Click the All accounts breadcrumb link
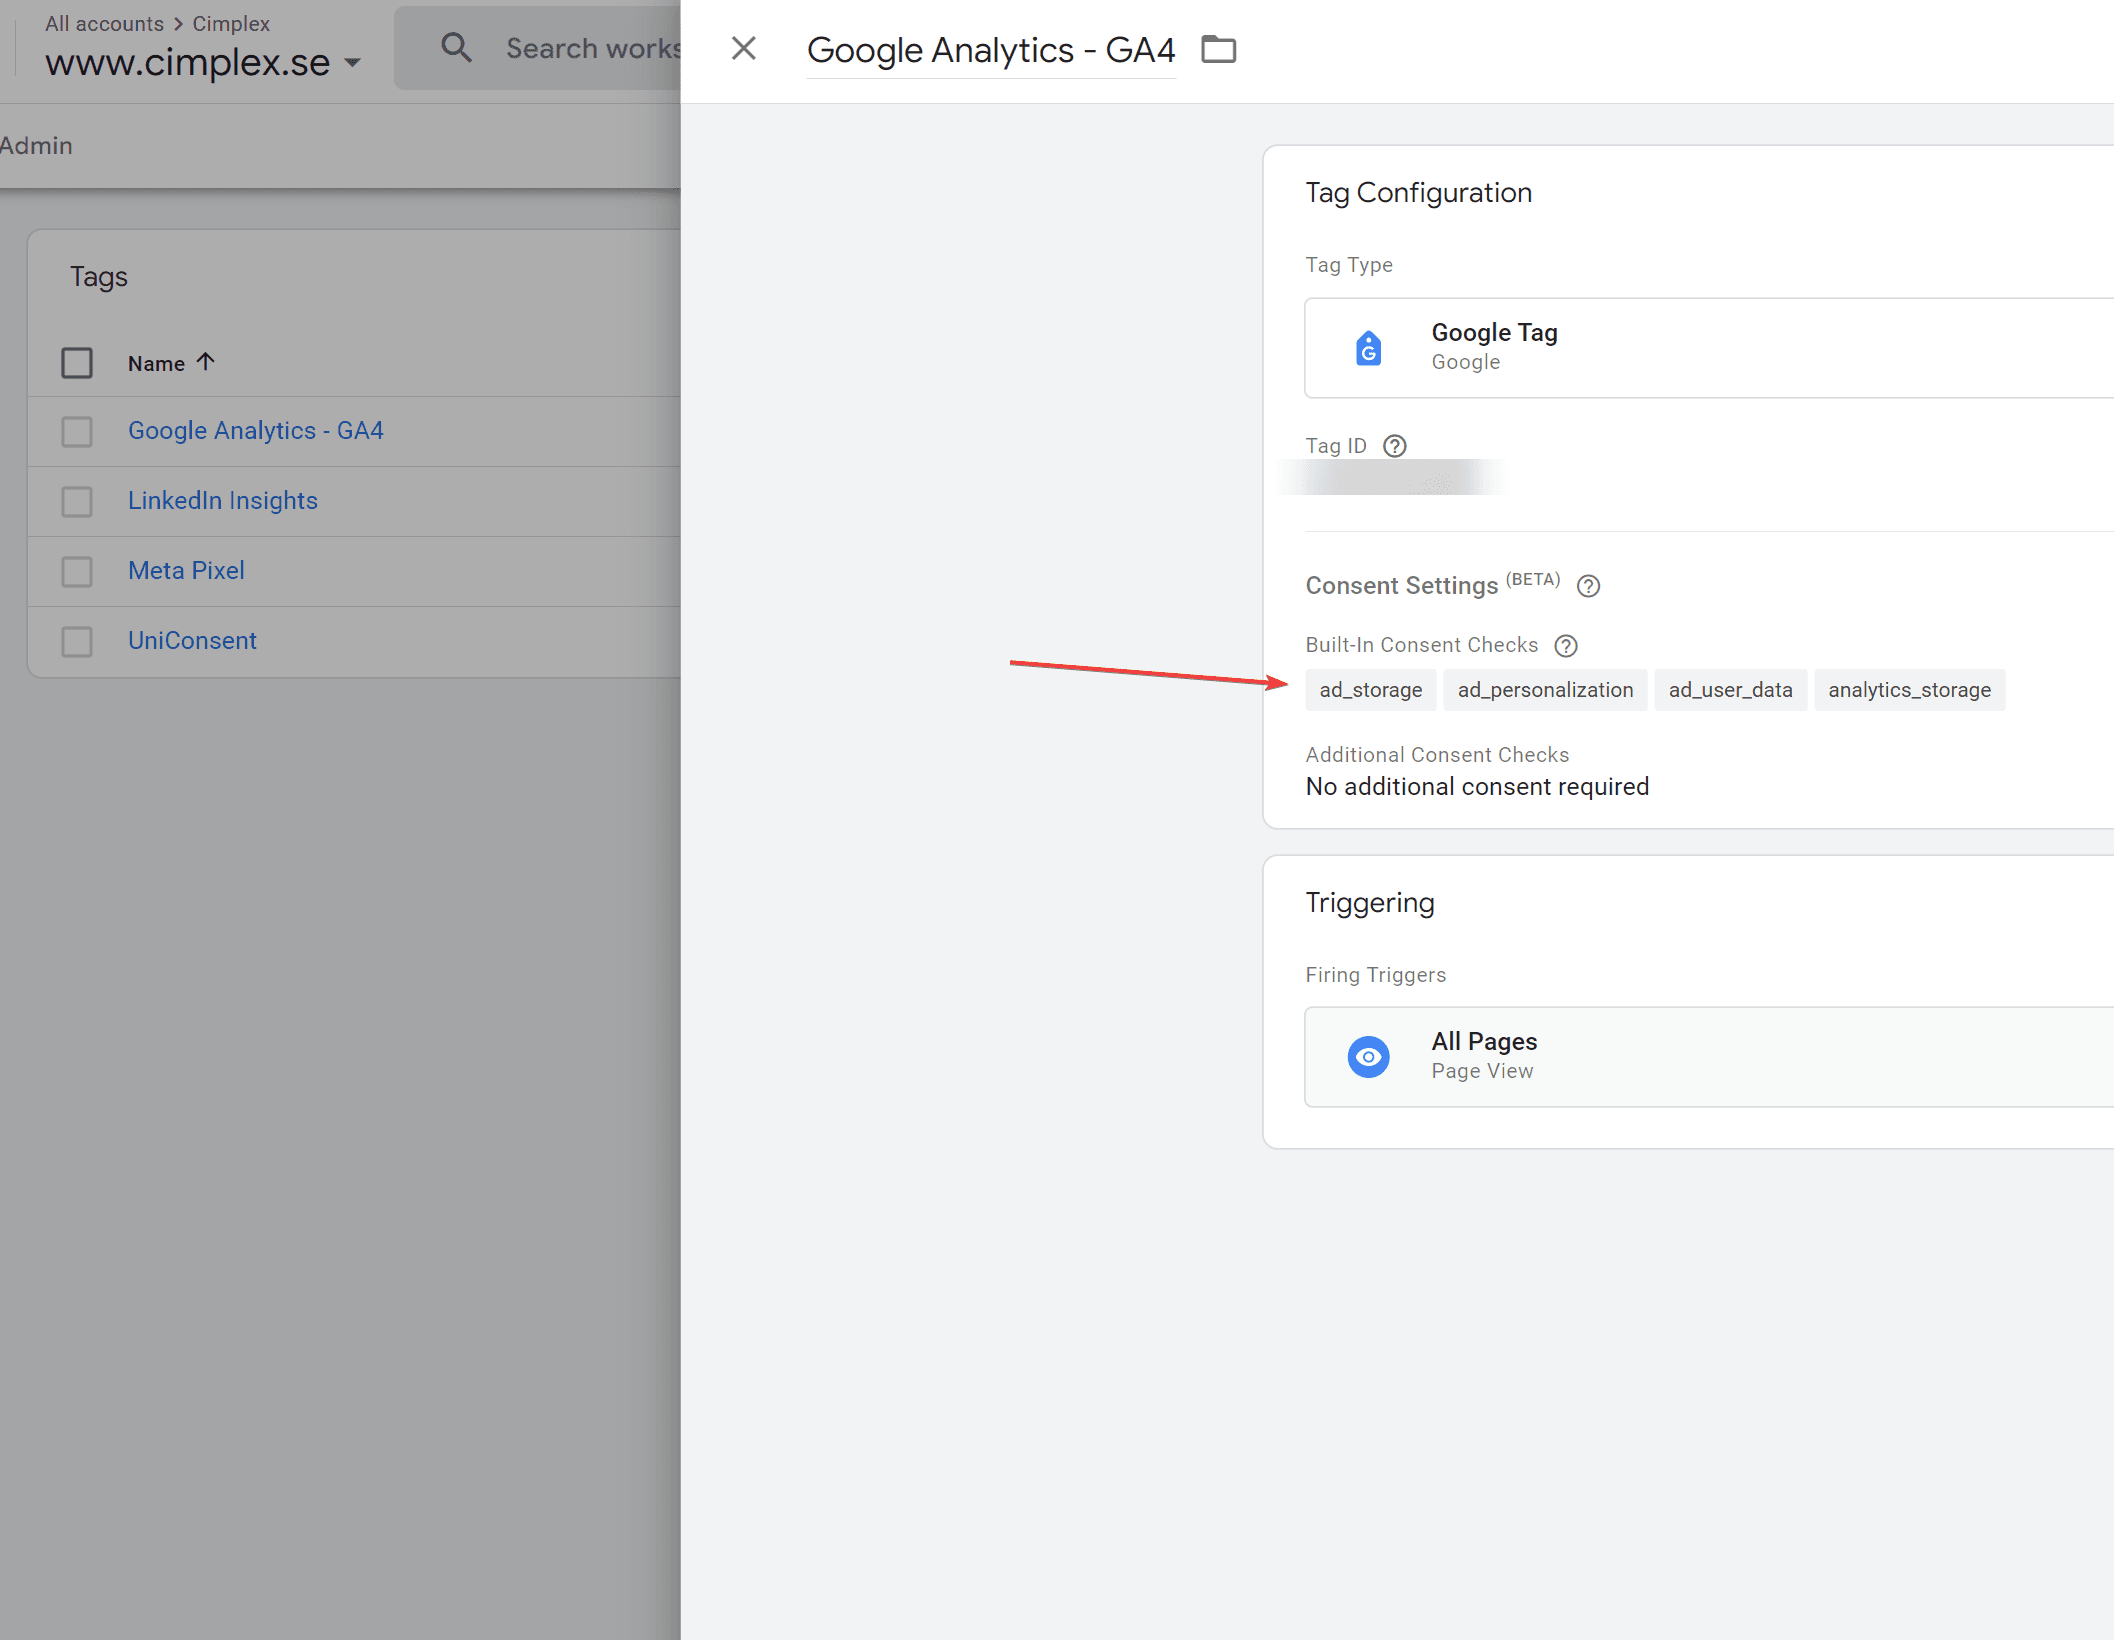The width and height of the screenshot is (2114, 1640). click(104, 23)
